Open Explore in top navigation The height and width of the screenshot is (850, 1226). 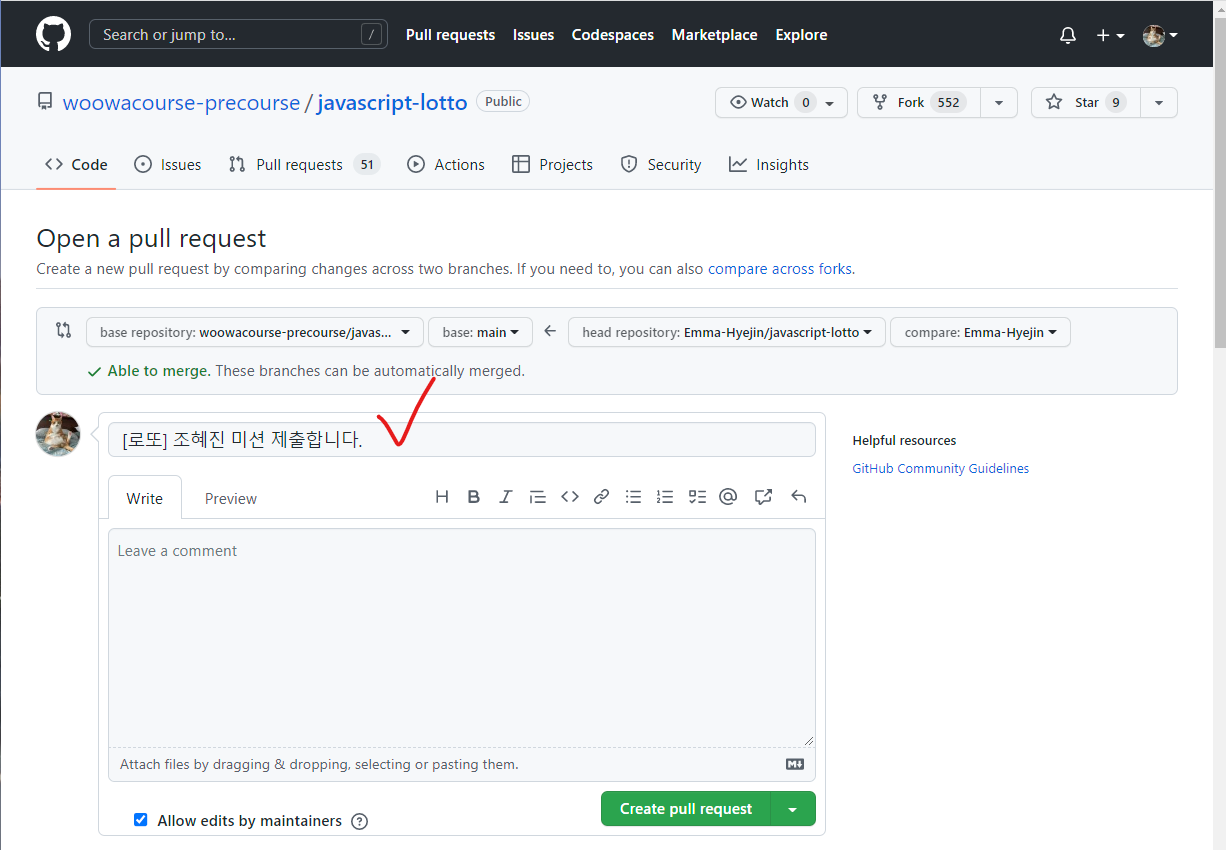(x=801, y=35)
